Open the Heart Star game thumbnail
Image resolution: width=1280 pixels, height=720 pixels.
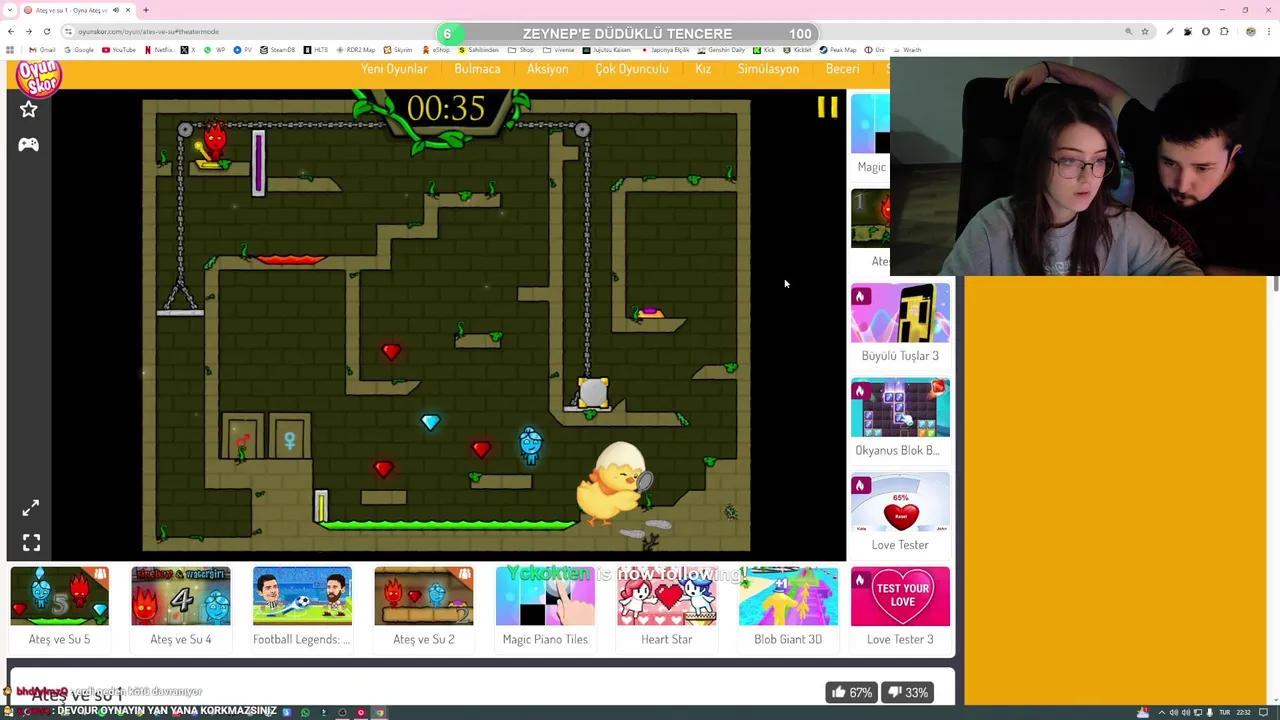click(x=667, y=596)
